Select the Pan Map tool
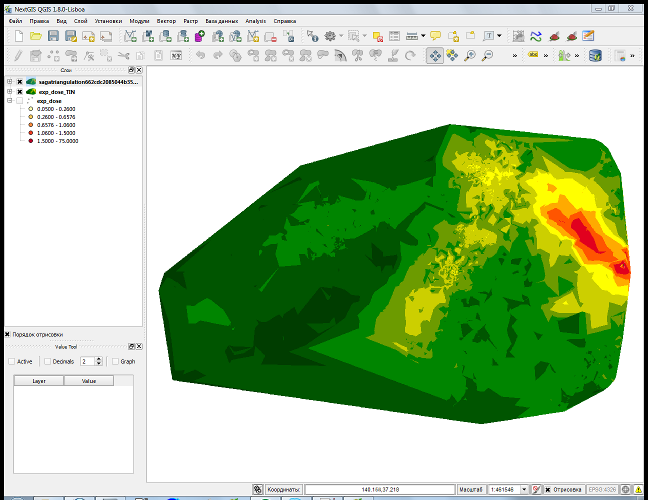The width and height of the screenshot is (648, 500). [x=435, y=55]
